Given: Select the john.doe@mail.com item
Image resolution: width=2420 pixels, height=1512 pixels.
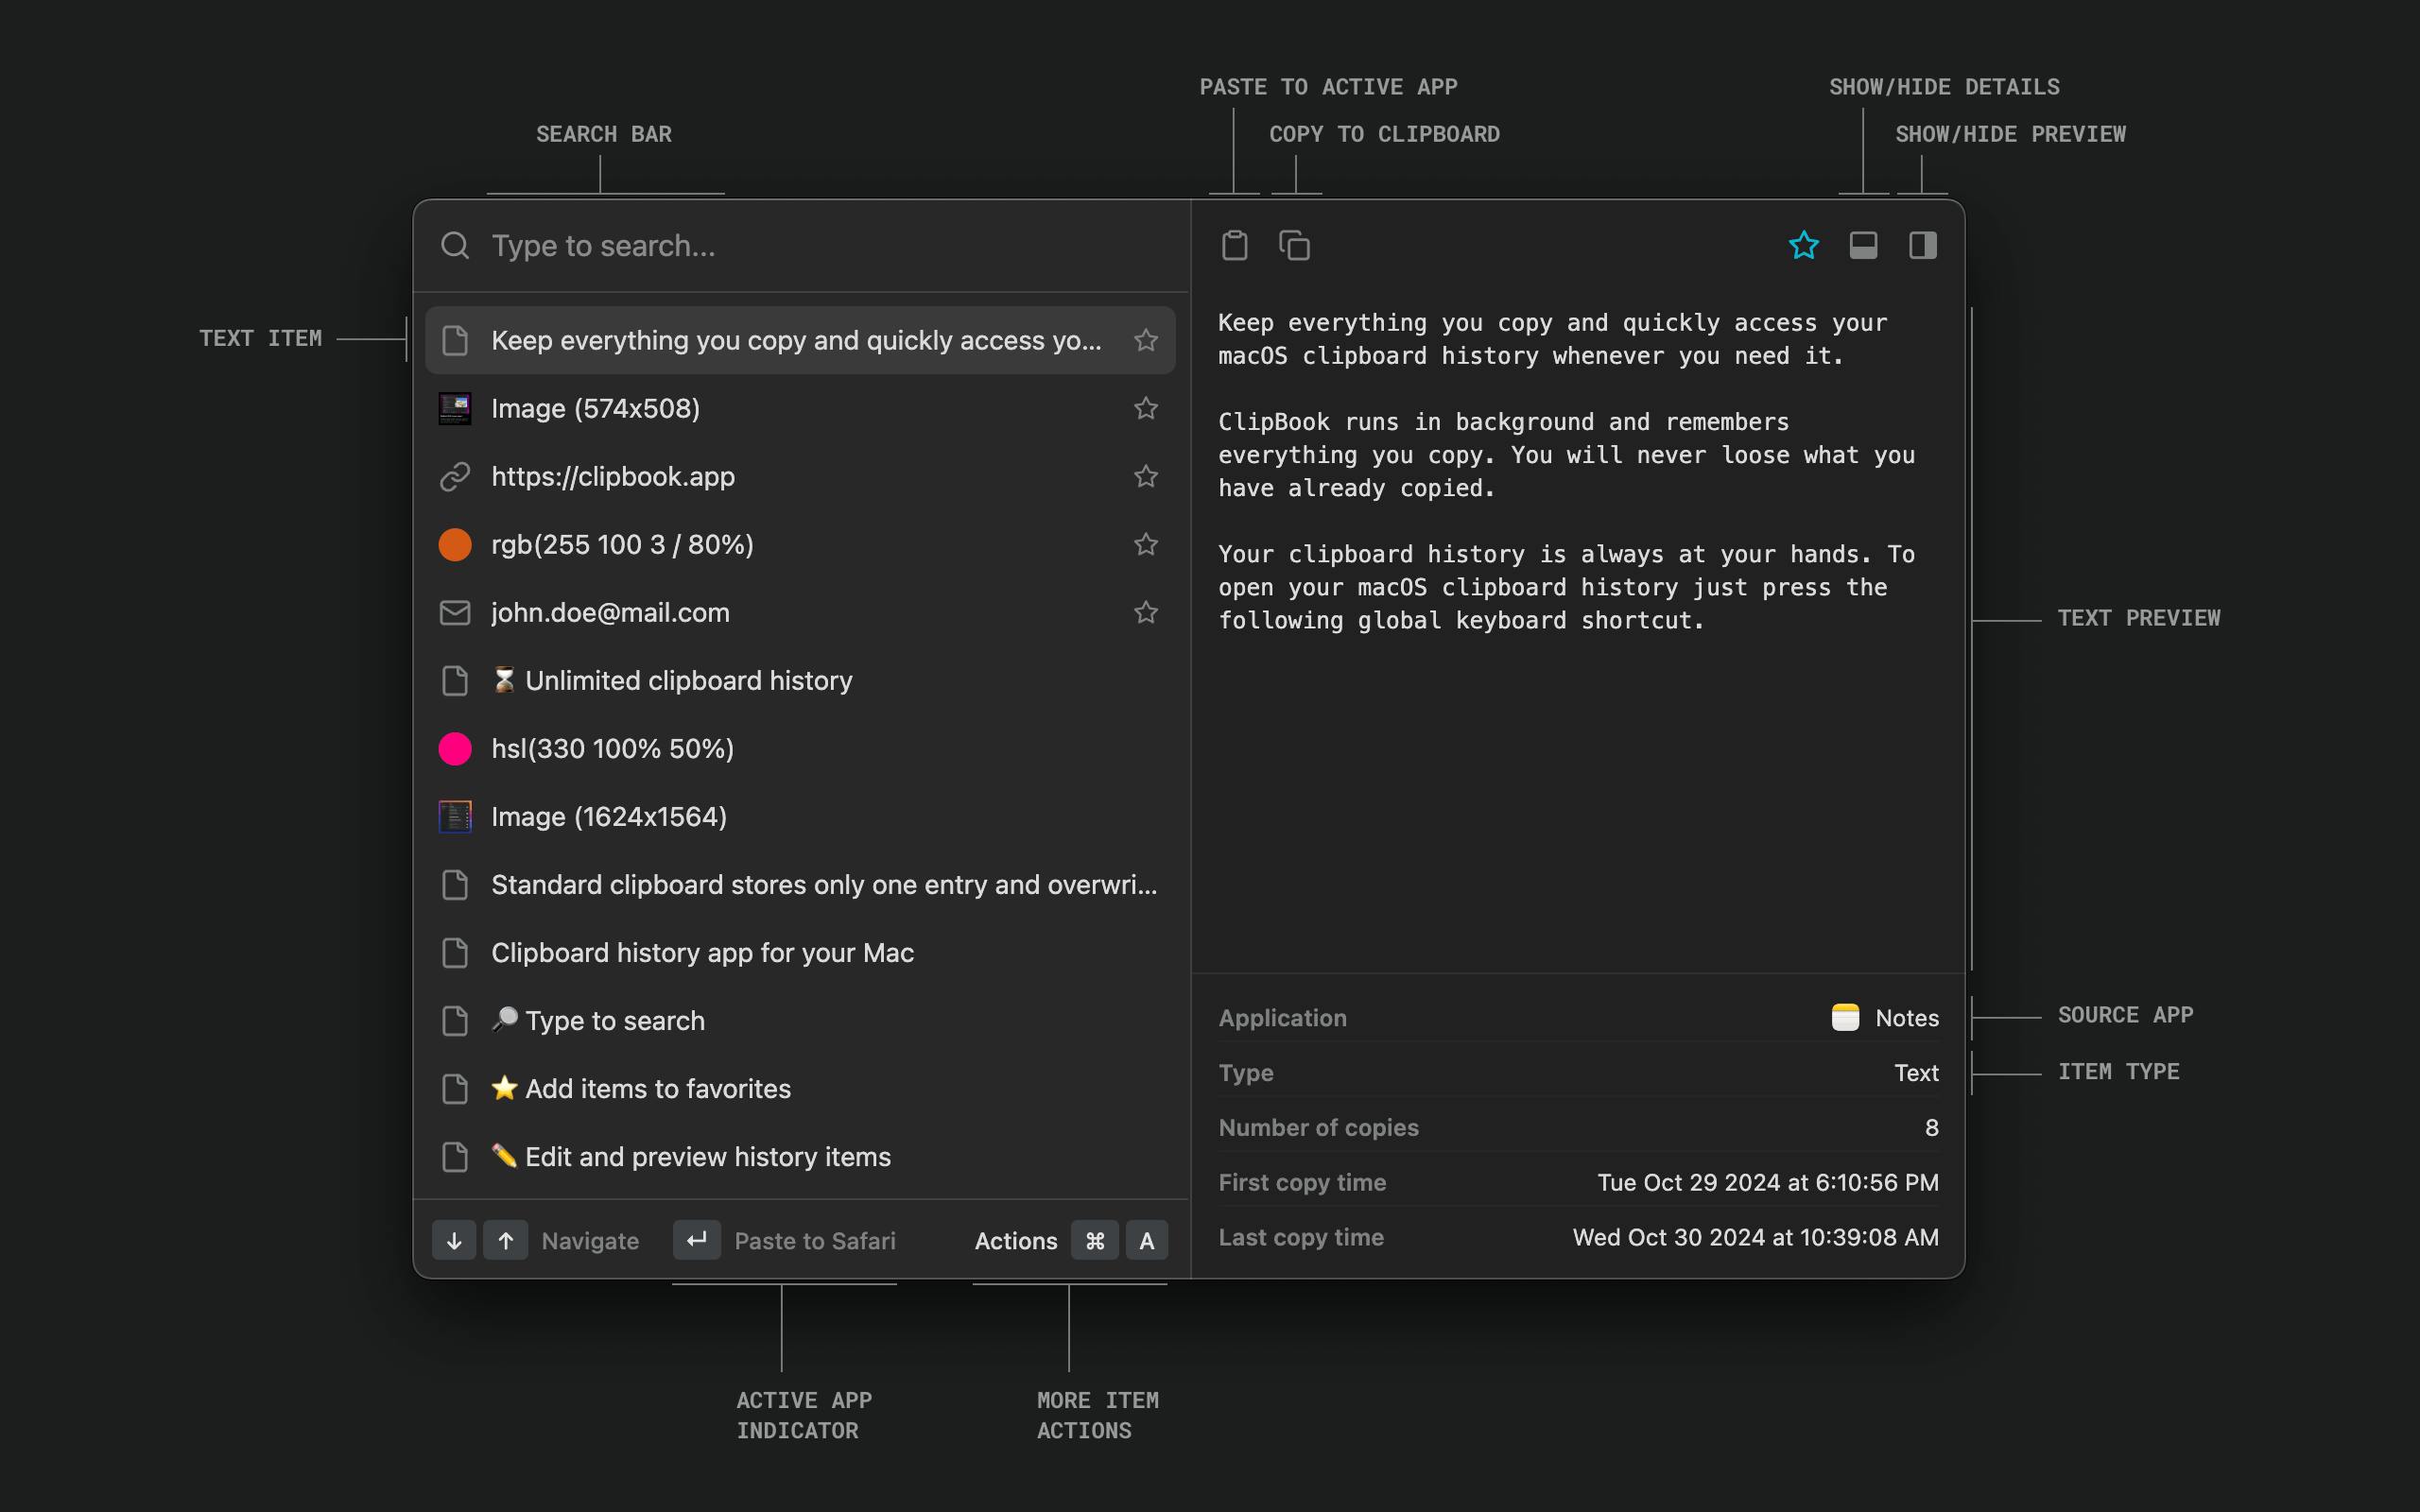Looking at the screenshot, I should pyautogui.click(x=800, y=612).
